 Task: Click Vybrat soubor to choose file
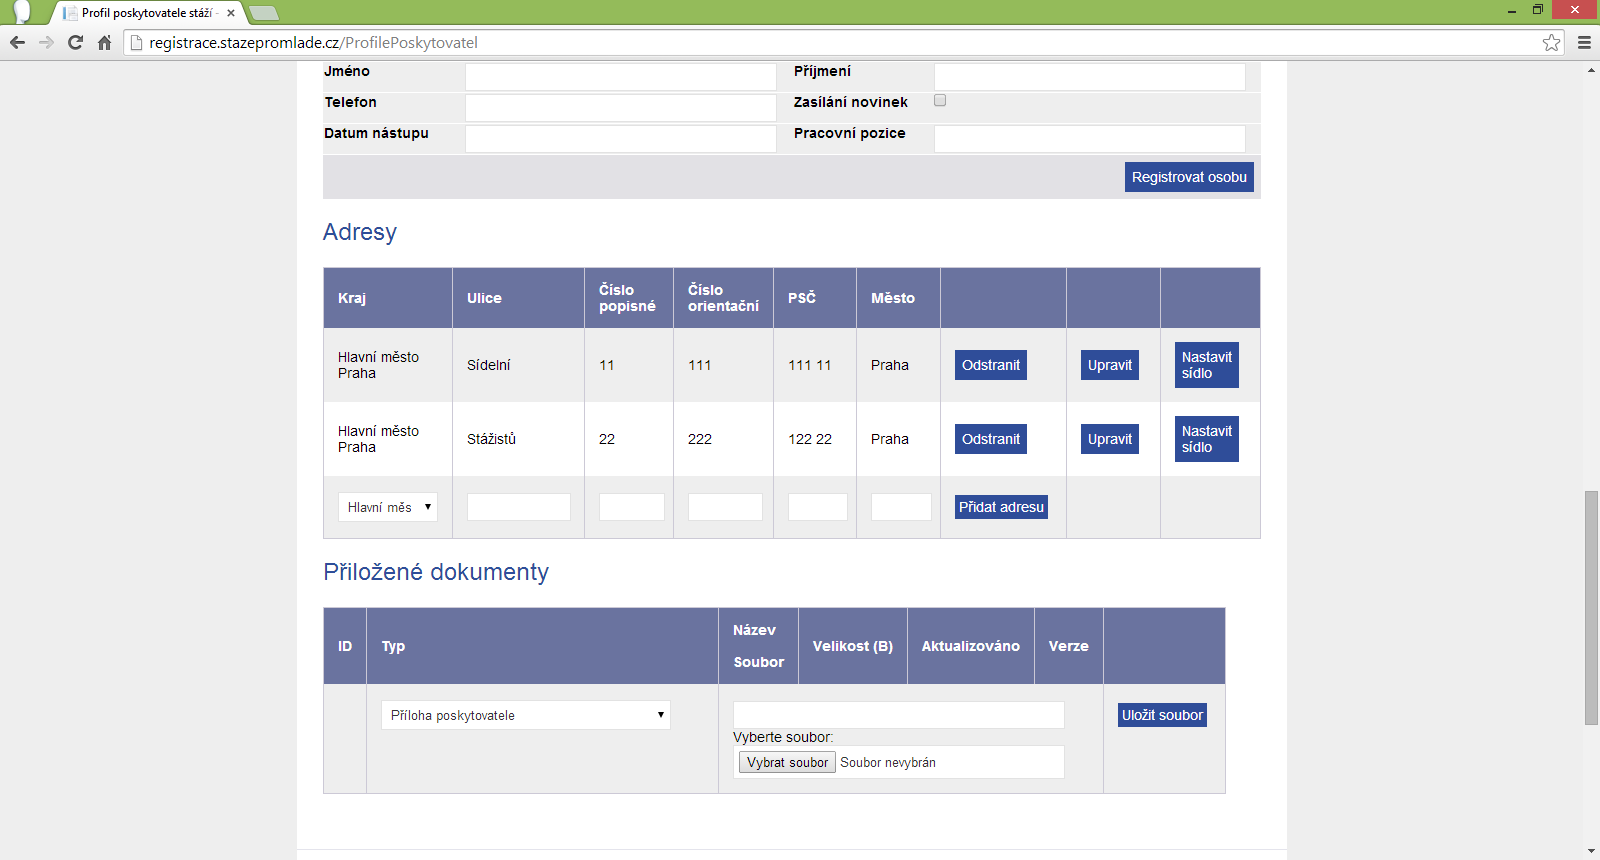[787, 762]
